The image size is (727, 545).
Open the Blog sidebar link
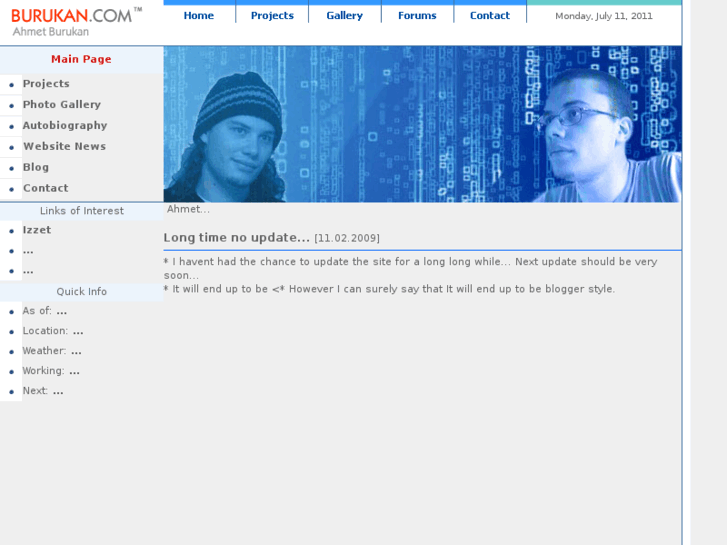click(36, 167)
